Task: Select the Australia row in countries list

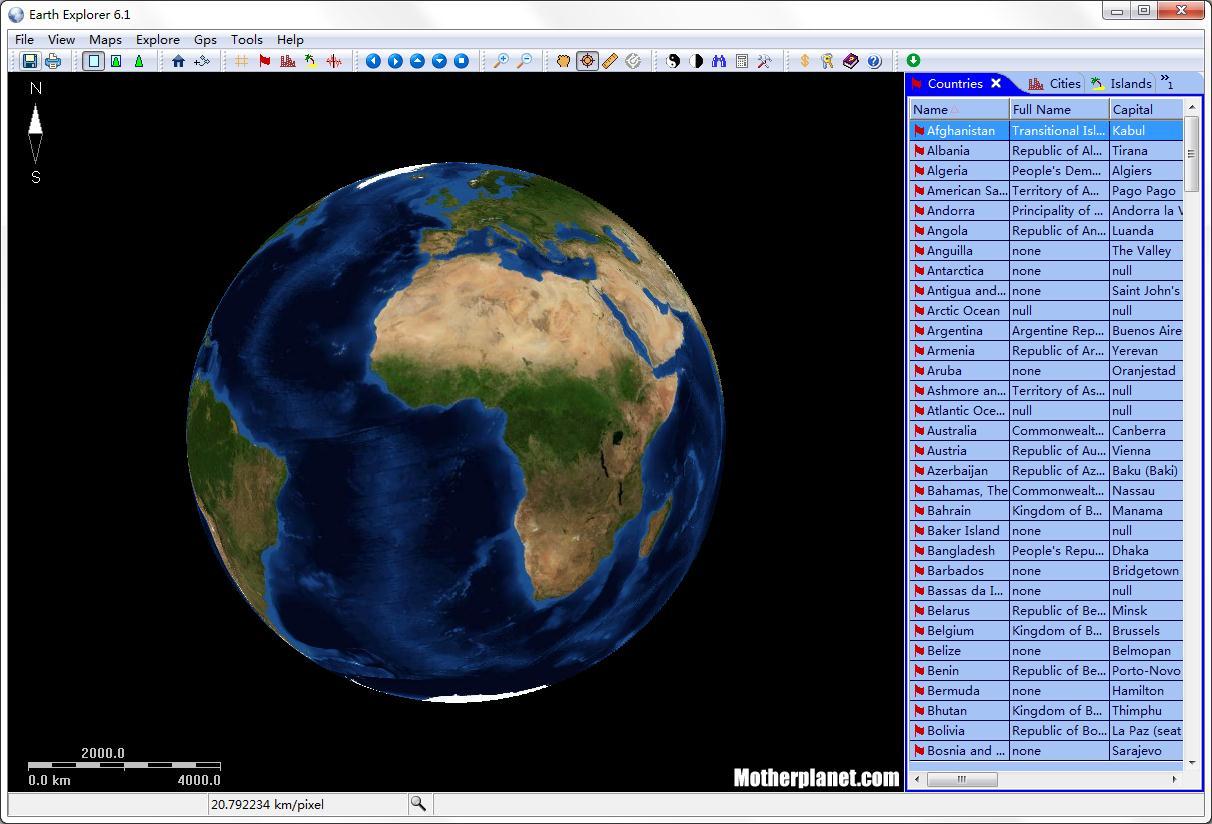Action: pos(951,431)
